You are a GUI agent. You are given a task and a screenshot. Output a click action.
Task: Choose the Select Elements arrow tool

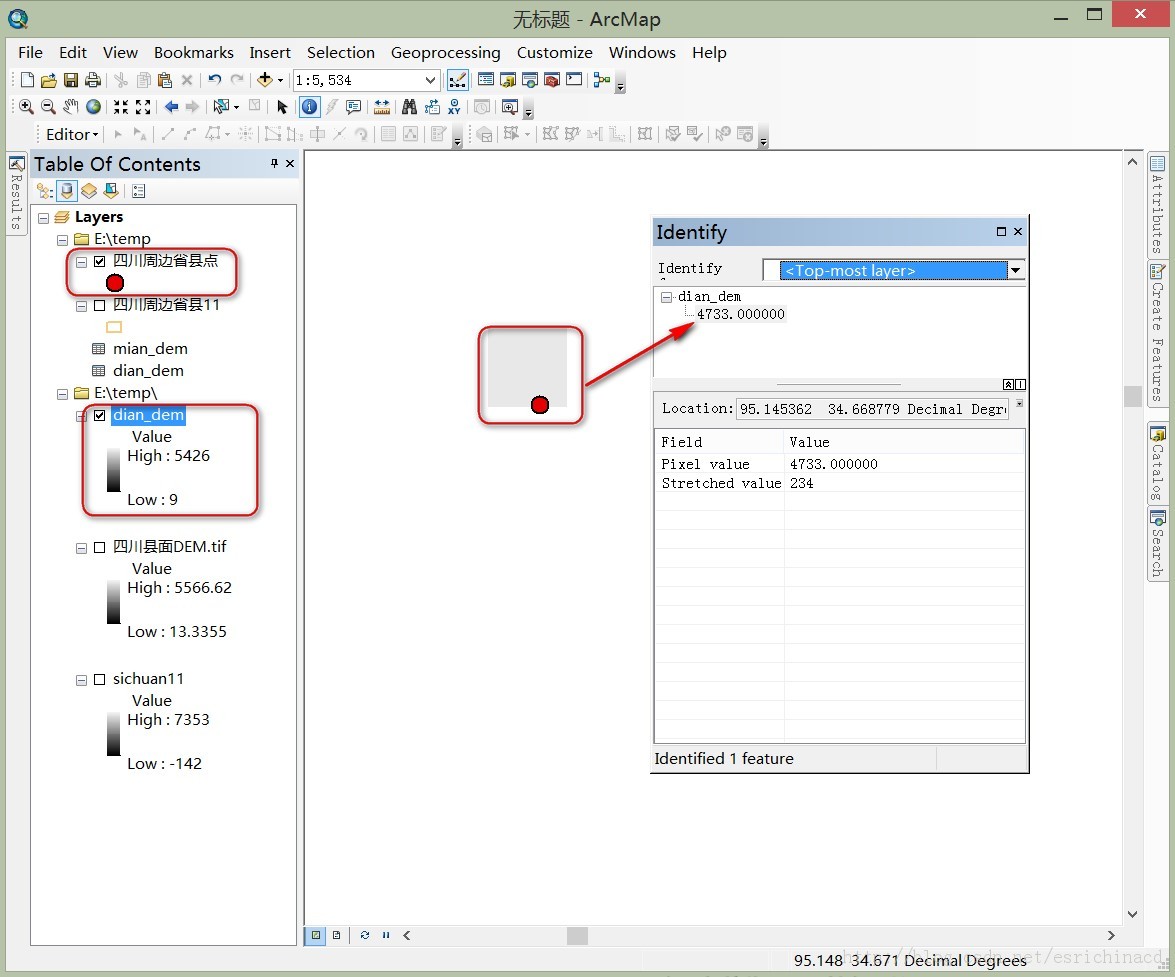(x=282, y=107)
